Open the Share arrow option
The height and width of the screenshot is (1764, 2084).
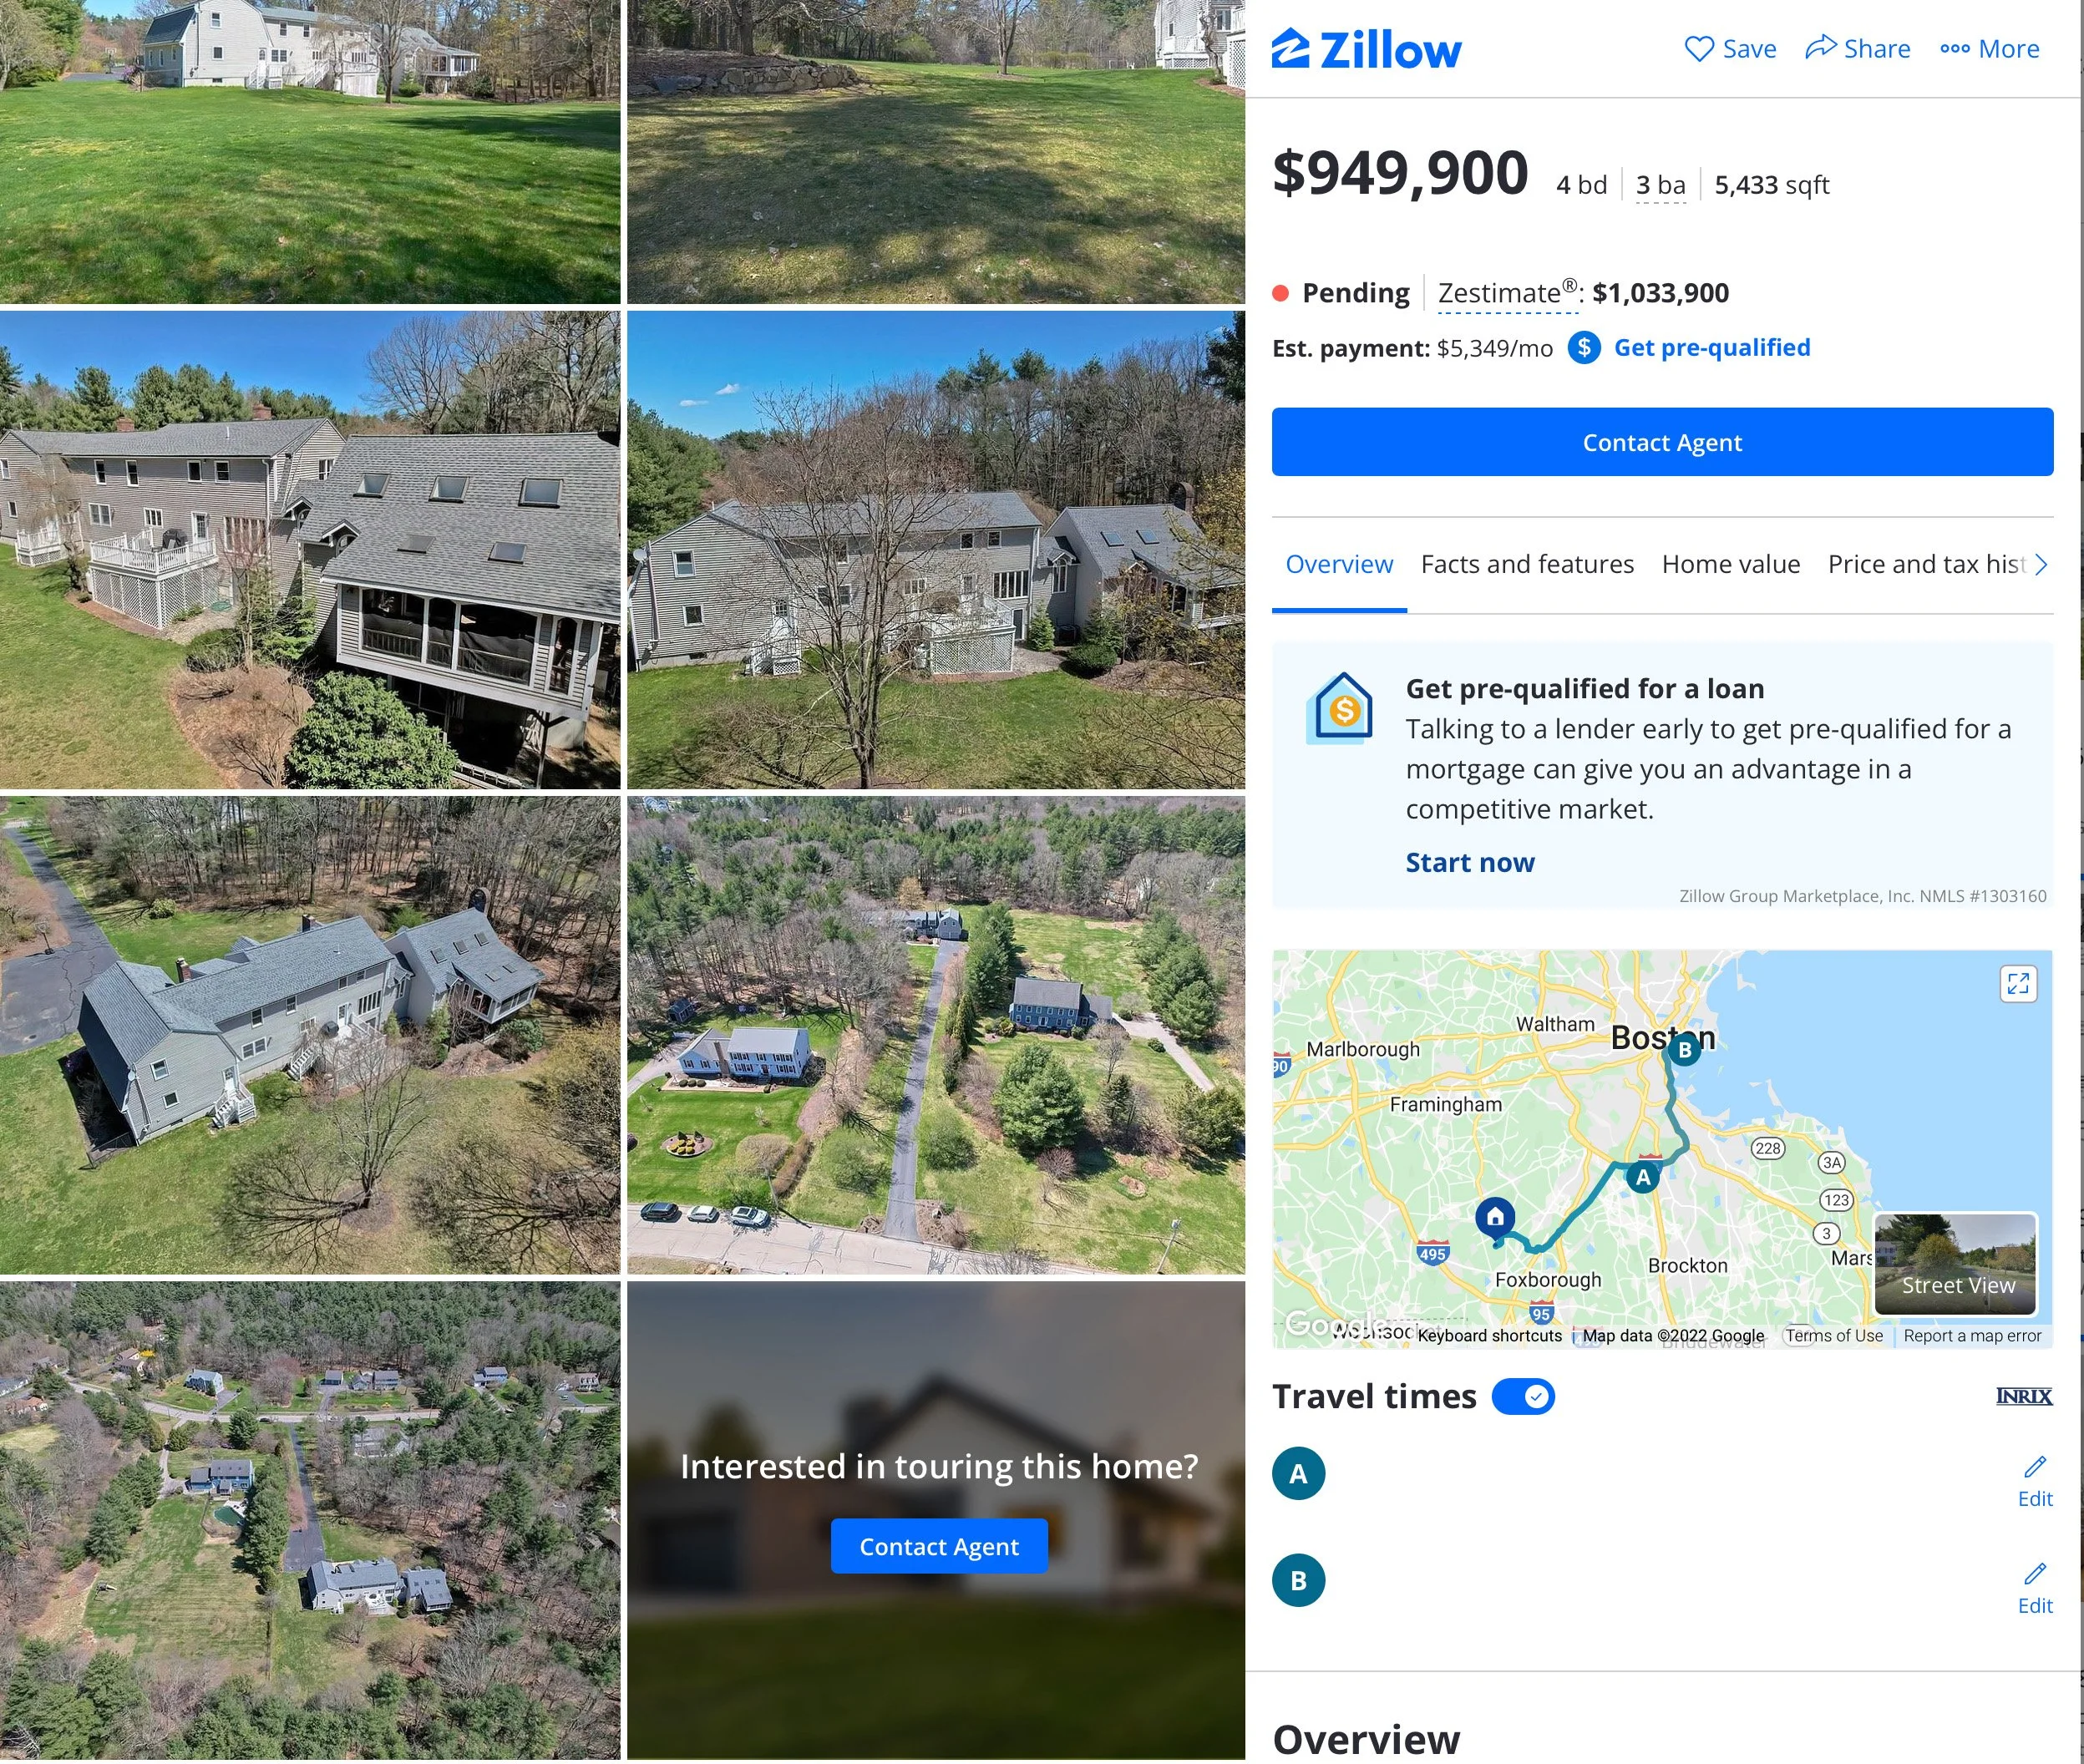1857,49
